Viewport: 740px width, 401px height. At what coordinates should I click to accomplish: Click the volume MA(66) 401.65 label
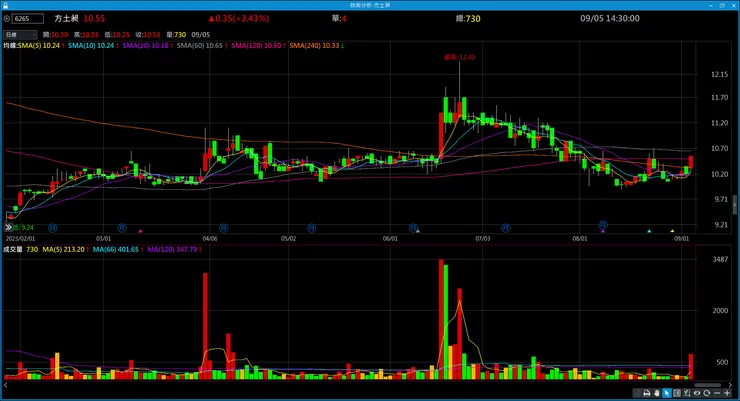pos(118,250)
